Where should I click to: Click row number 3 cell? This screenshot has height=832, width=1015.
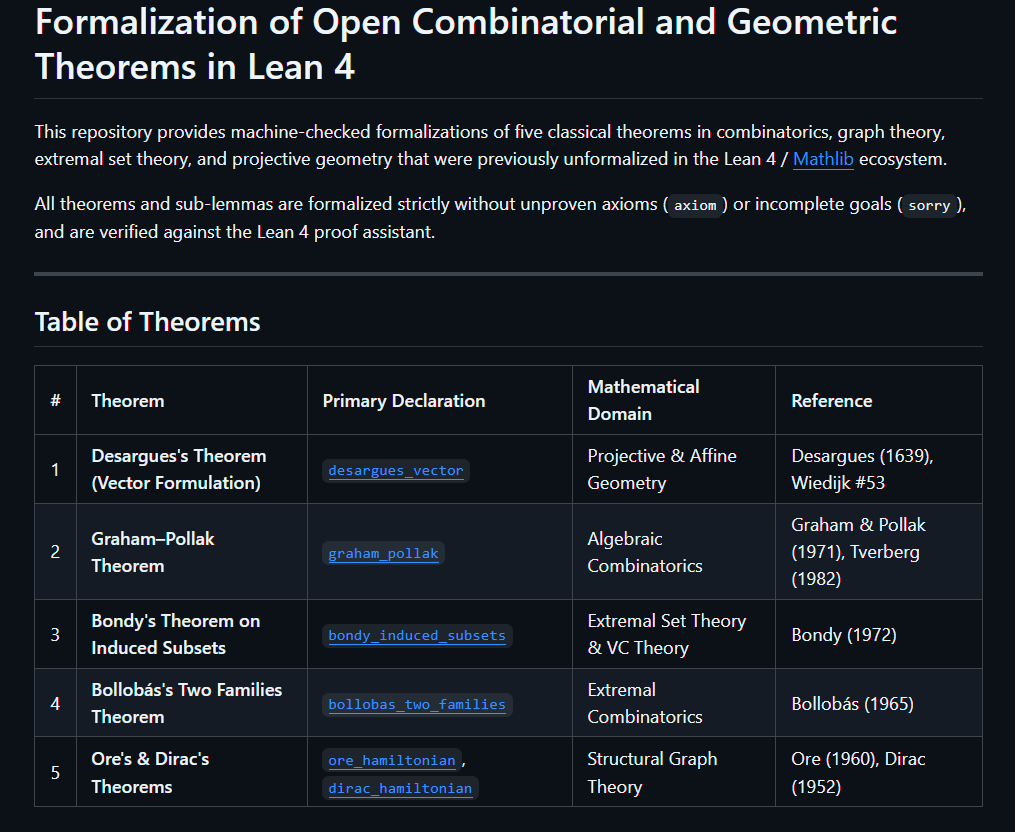click(56, 634)
